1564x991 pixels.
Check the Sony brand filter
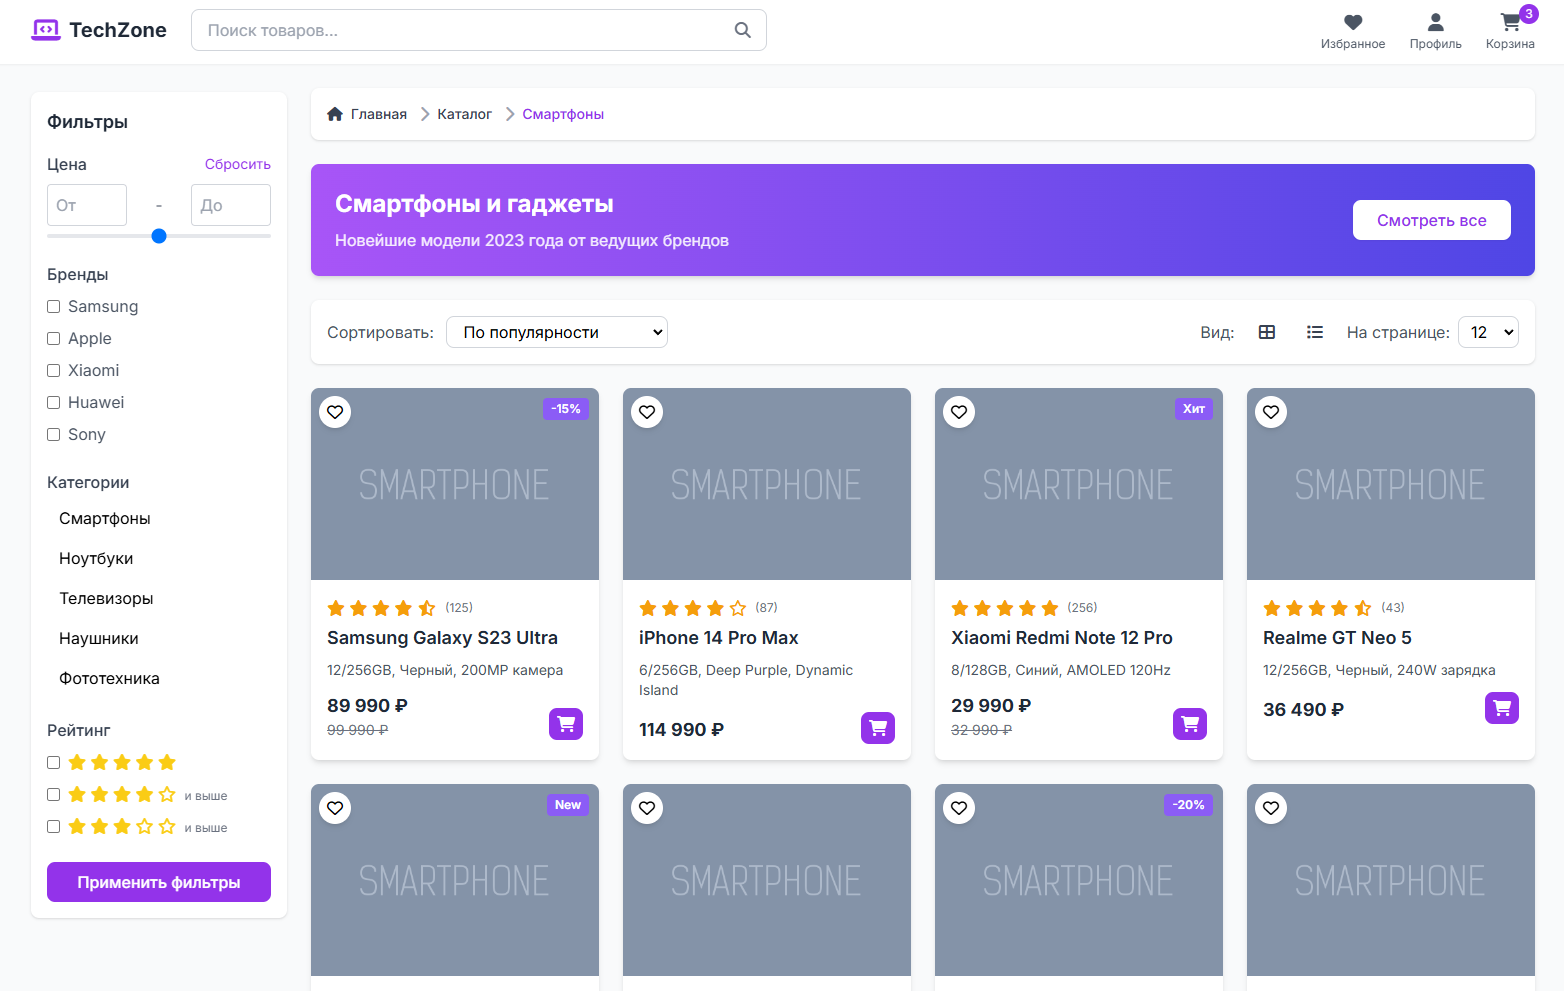coord(54,435)
